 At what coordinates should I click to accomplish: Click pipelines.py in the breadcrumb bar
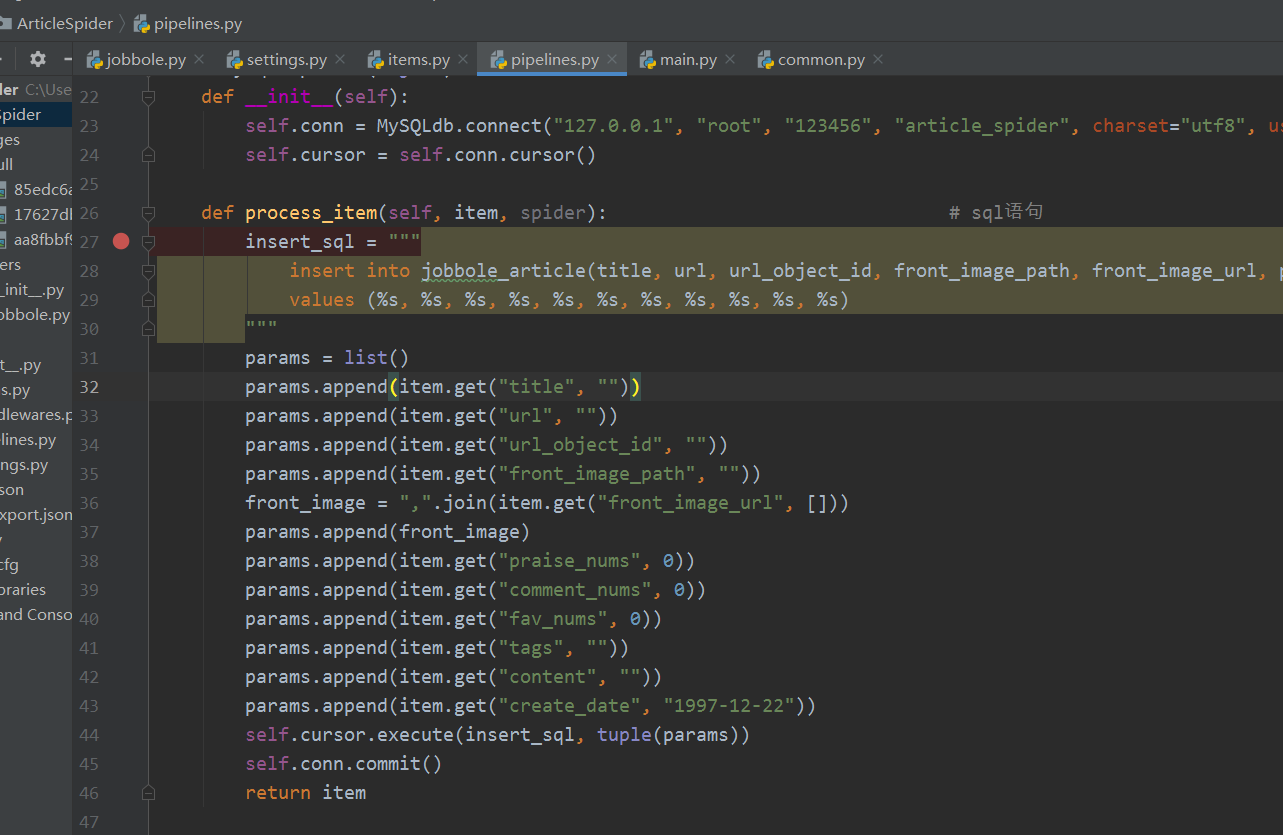197,23
